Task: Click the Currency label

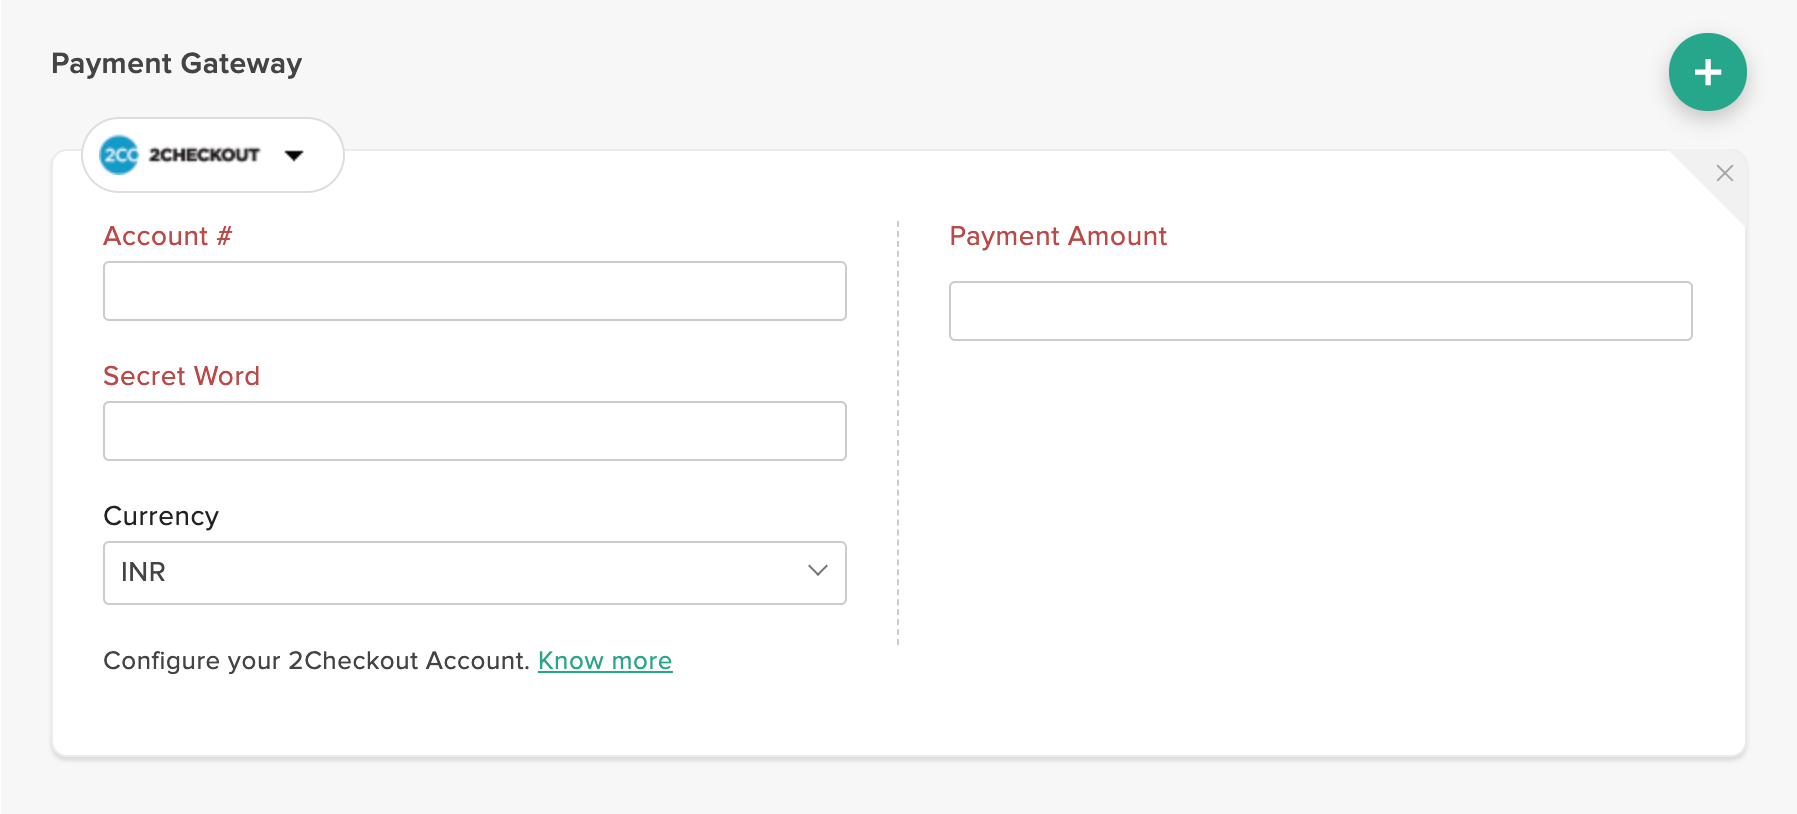Action: point(161,516)
